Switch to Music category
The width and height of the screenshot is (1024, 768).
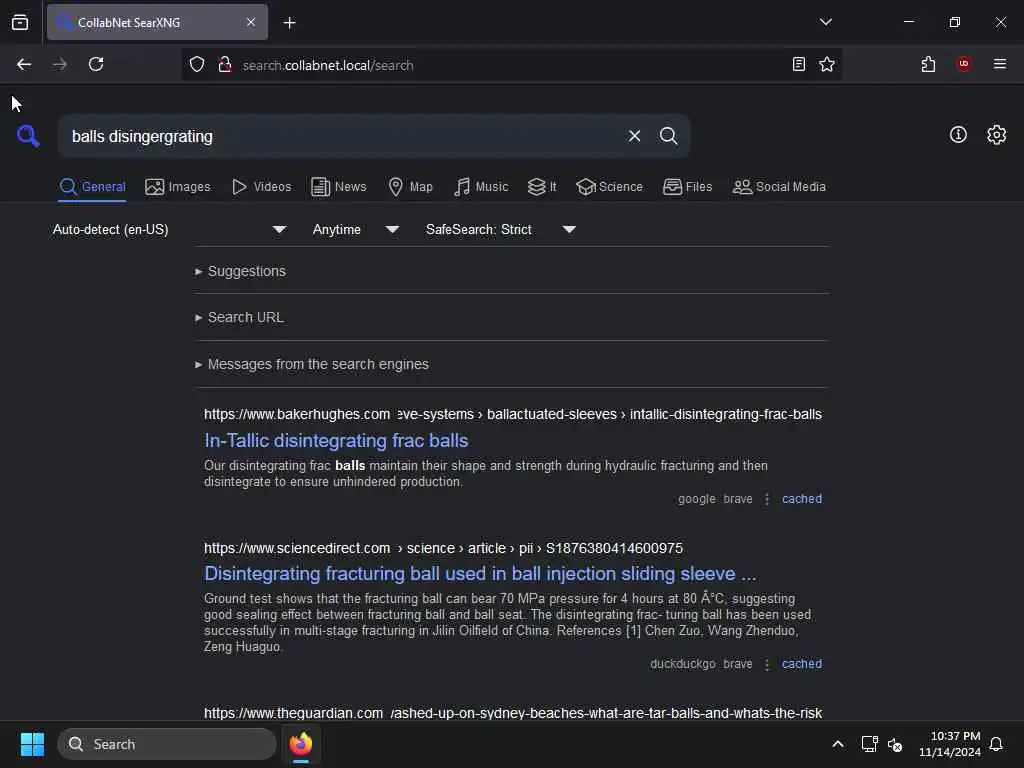point(481,187)
